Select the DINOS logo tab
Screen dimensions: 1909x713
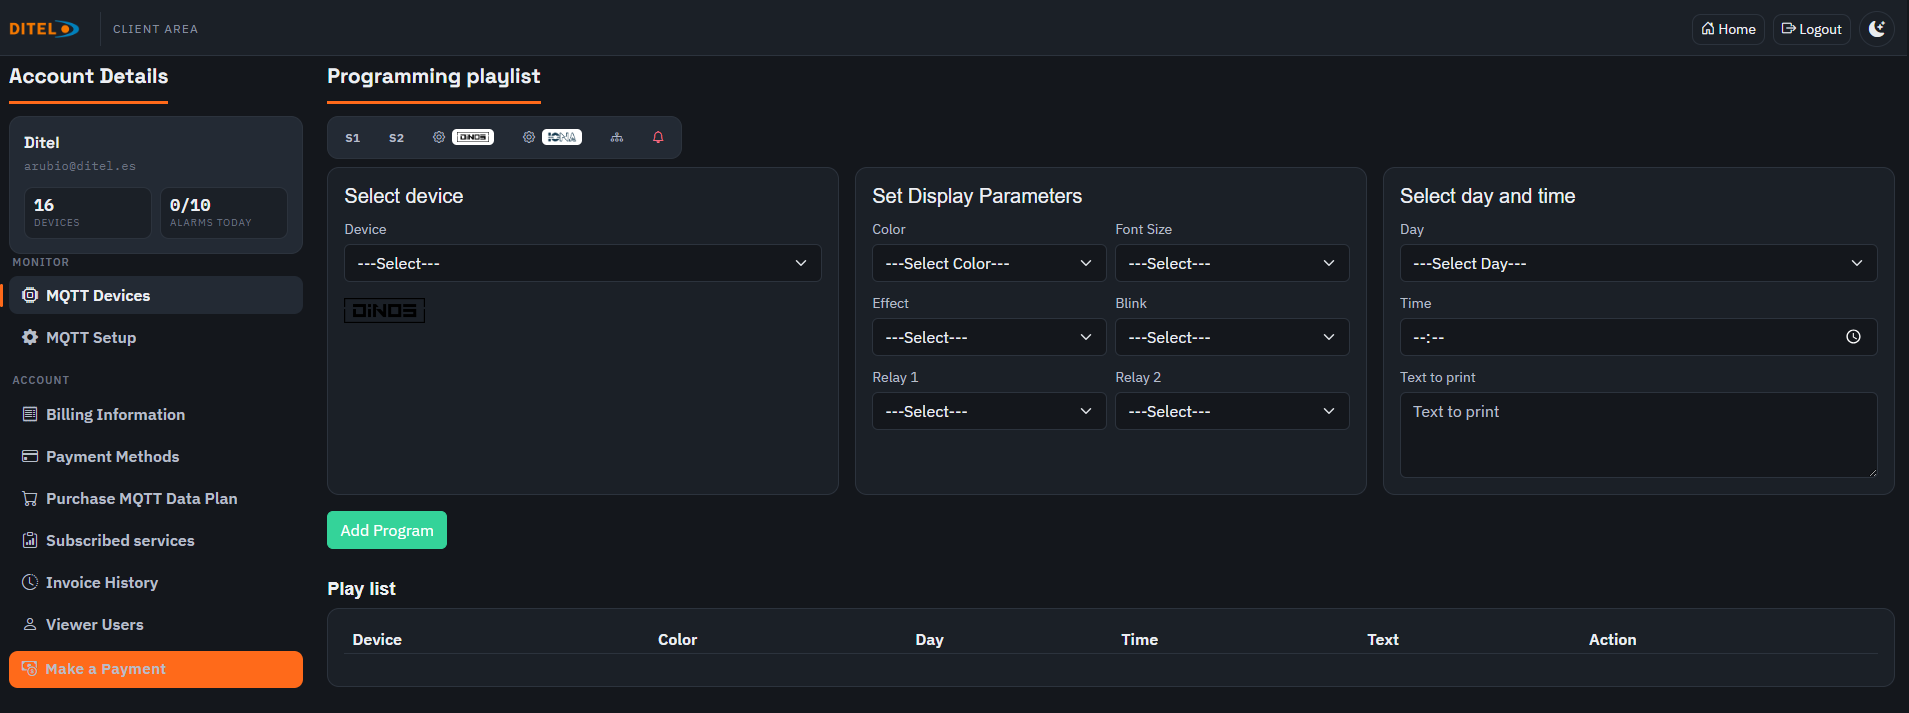473,137
